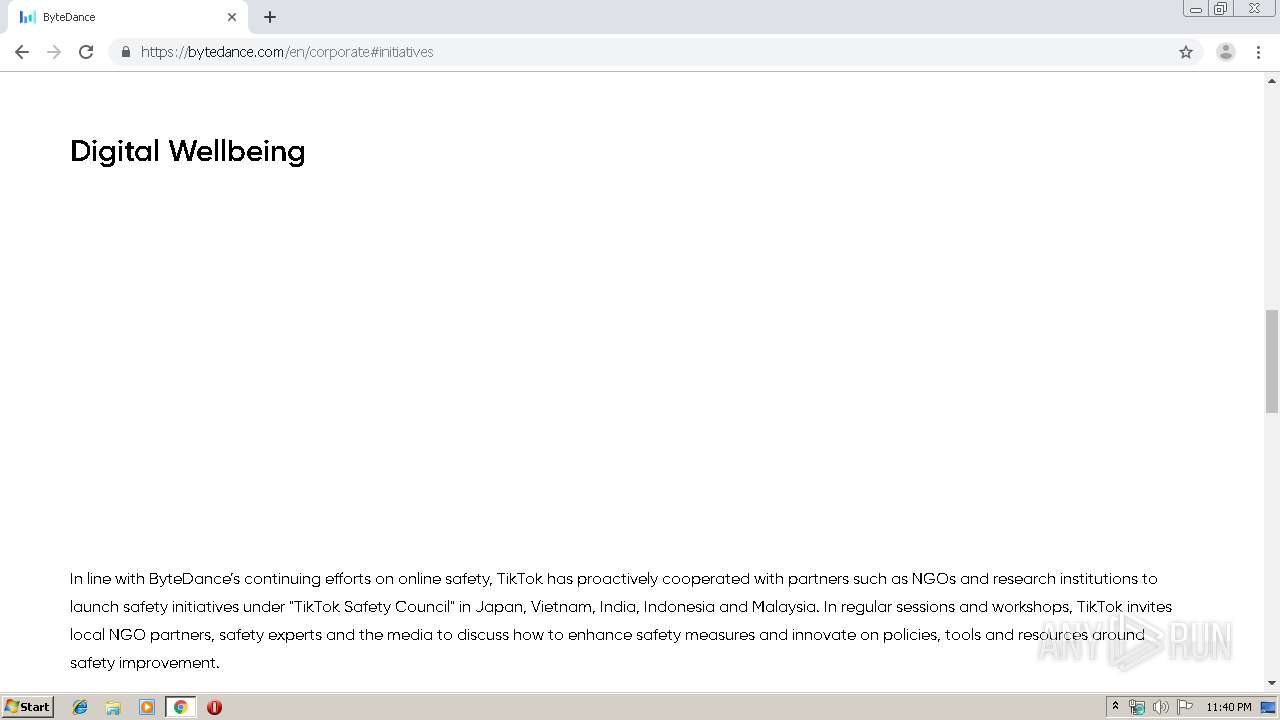The image size is (1280, 720).
Task: Click the "TikTok Safety Council" text
Action: 371,606
